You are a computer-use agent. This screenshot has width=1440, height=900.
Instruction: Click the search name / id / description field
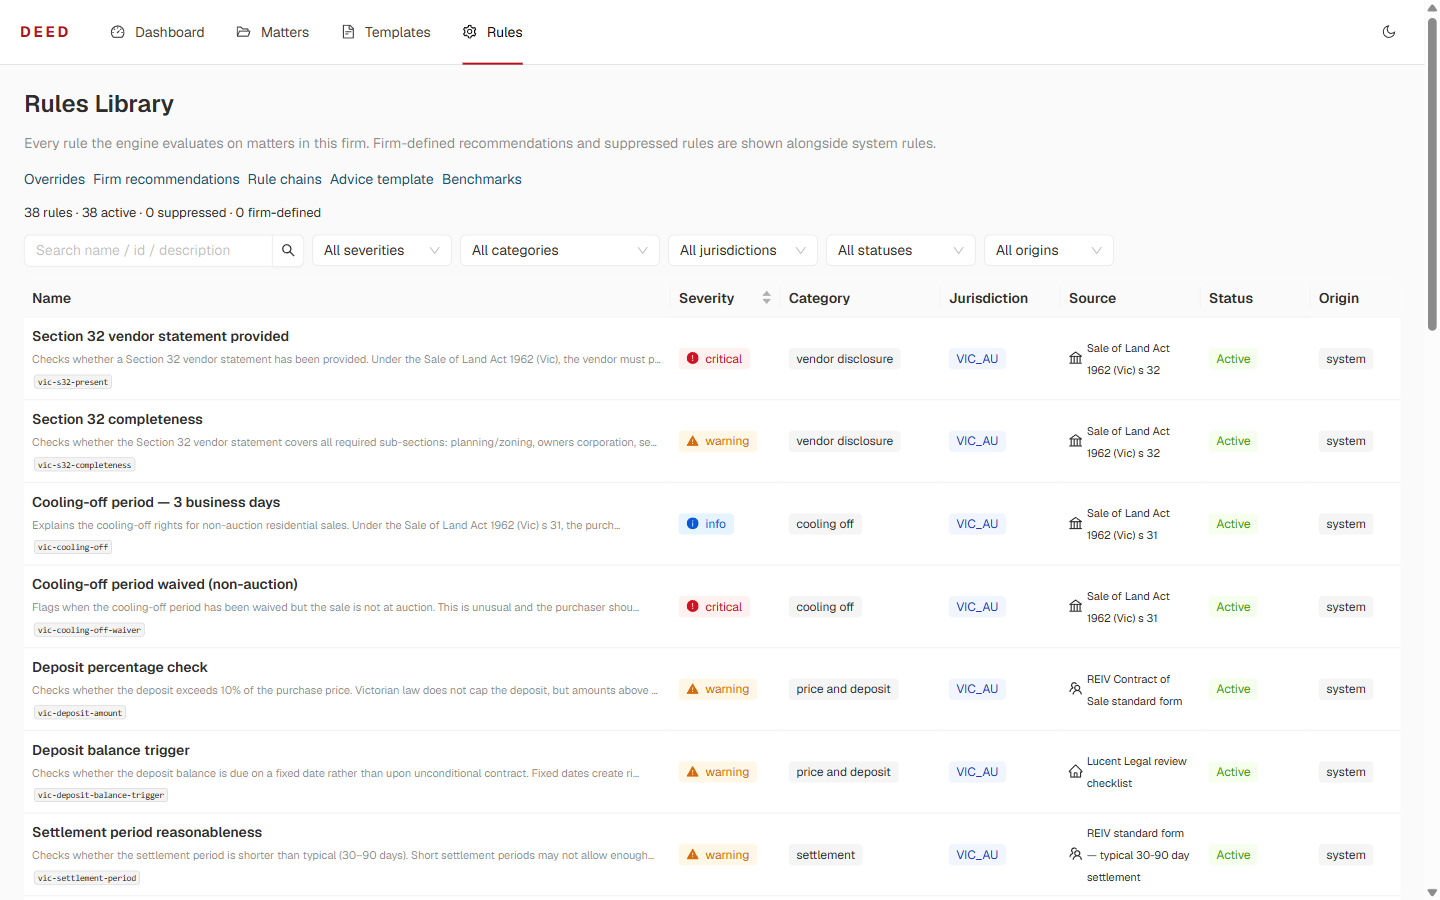click(x=148, y=250)
